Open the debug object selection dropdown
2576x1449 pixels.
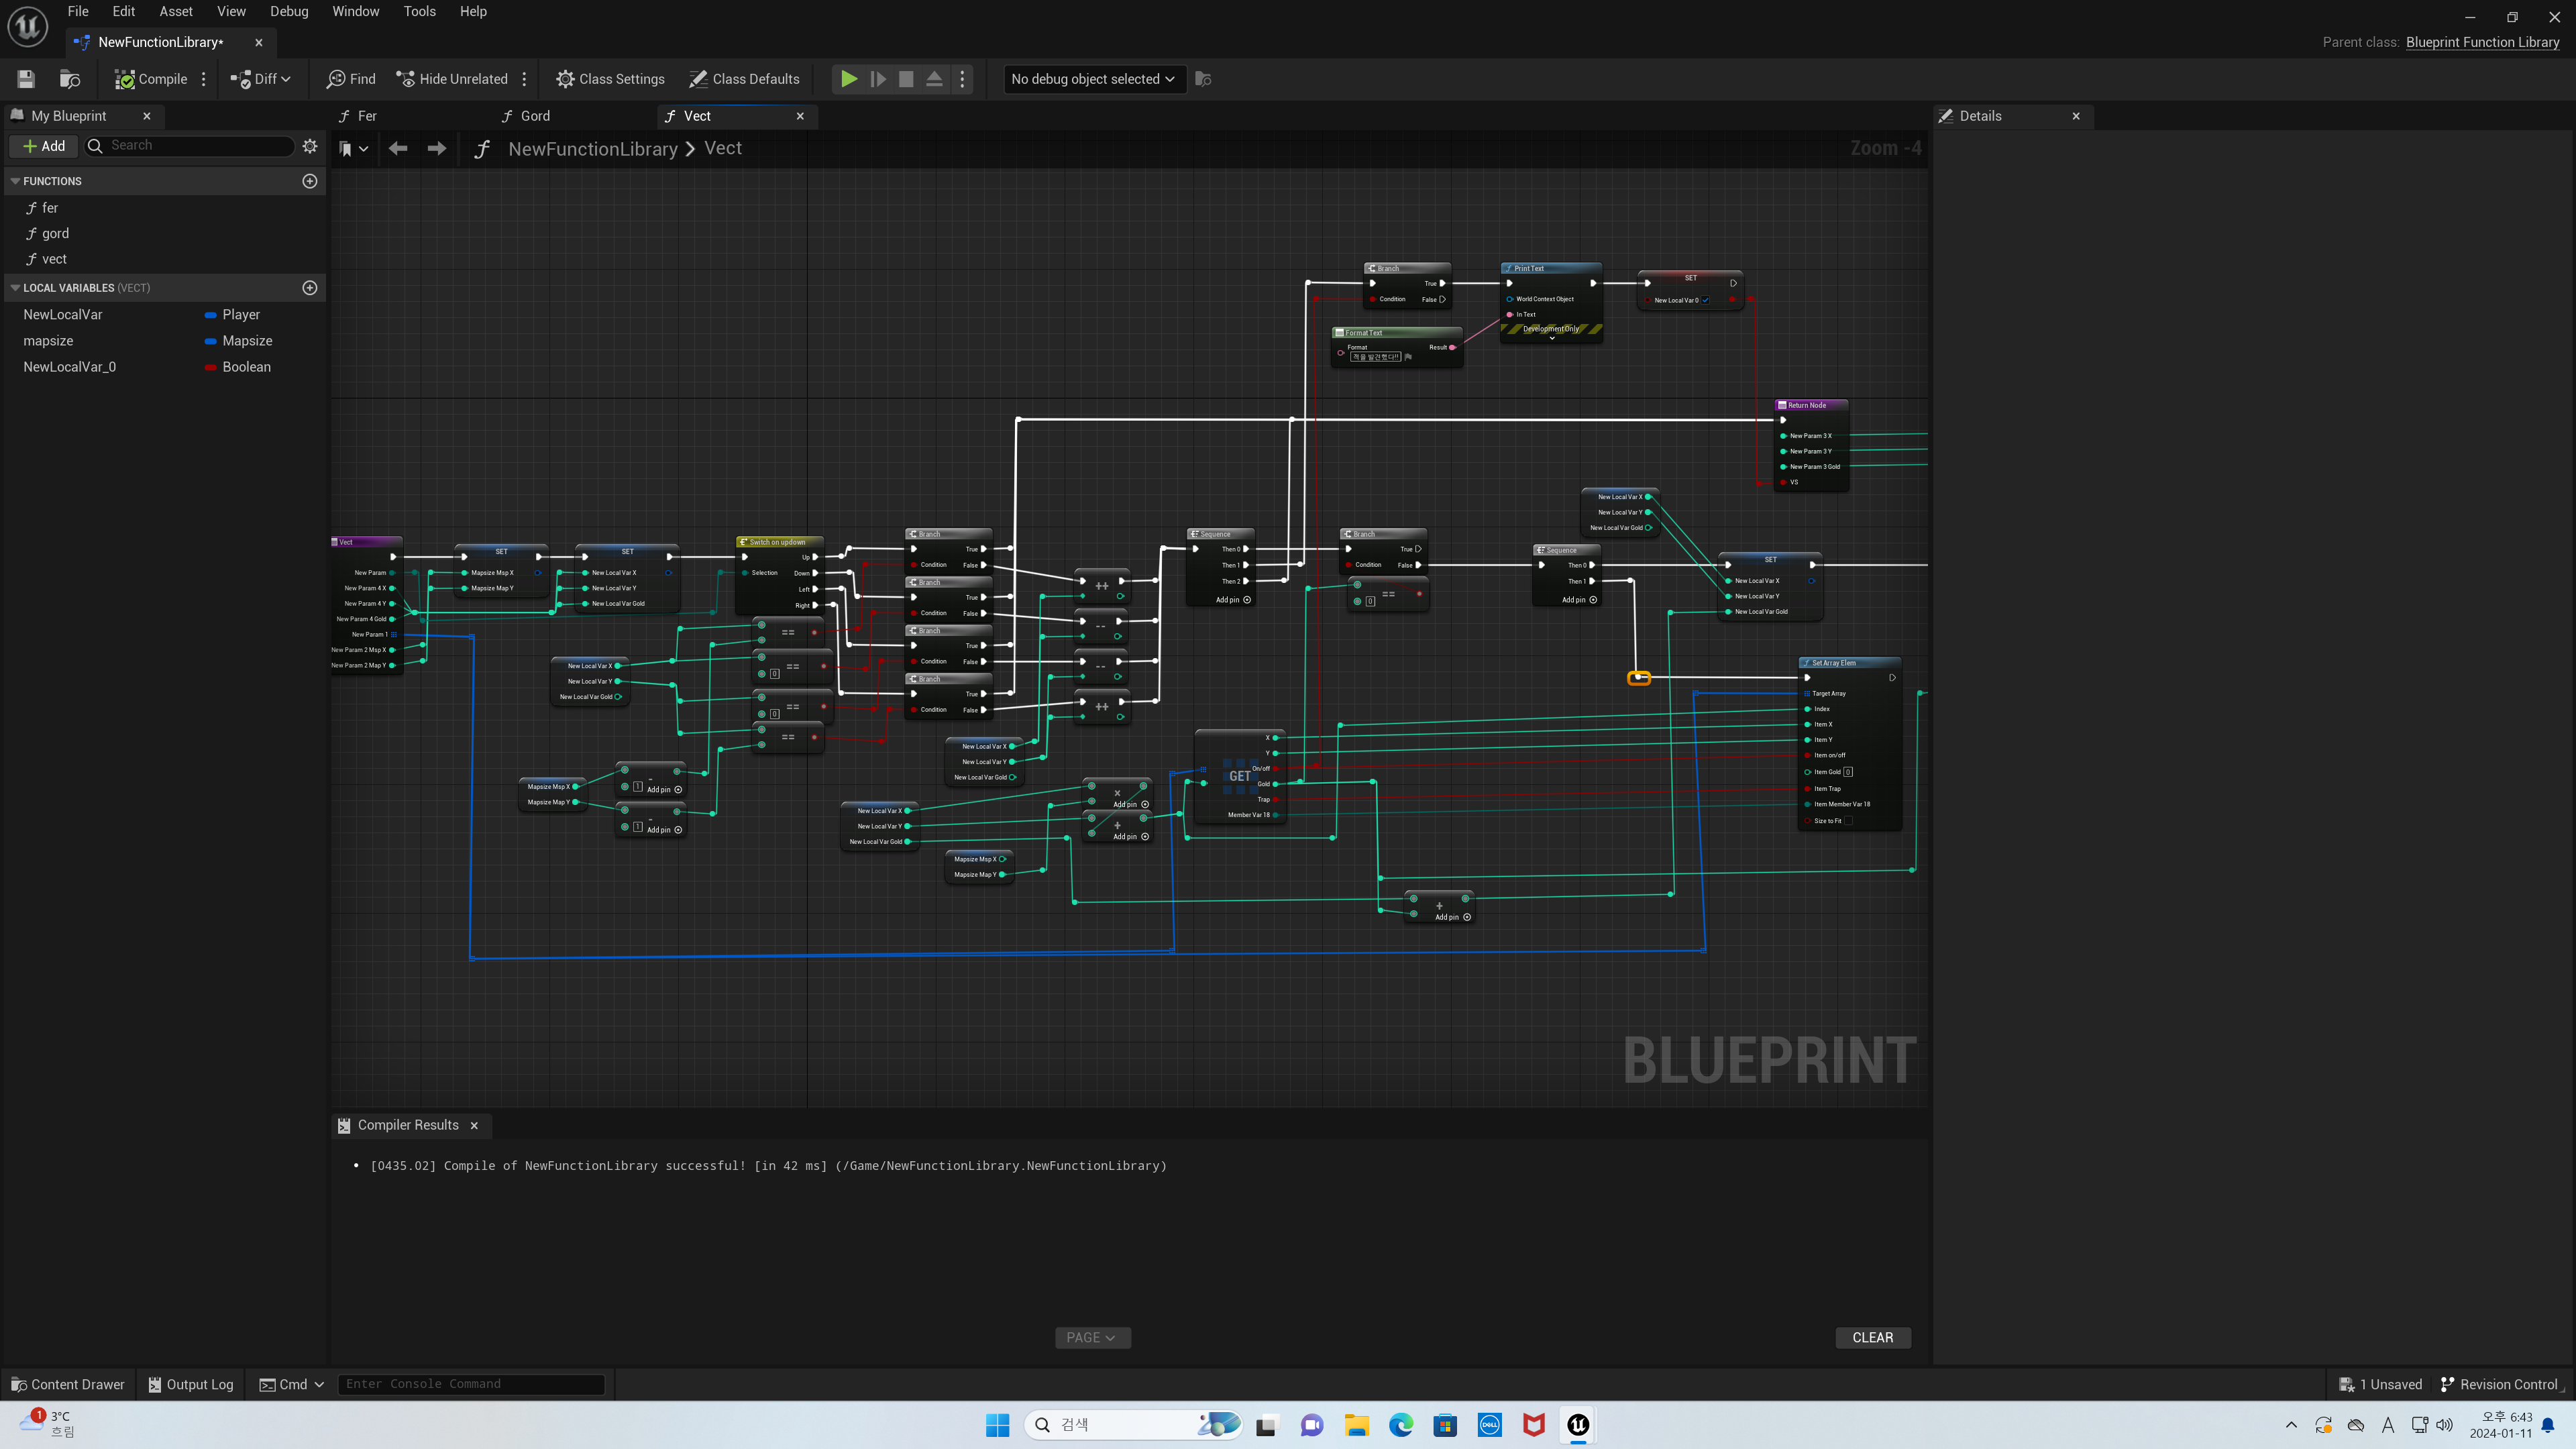click(x=1094, y=79)
